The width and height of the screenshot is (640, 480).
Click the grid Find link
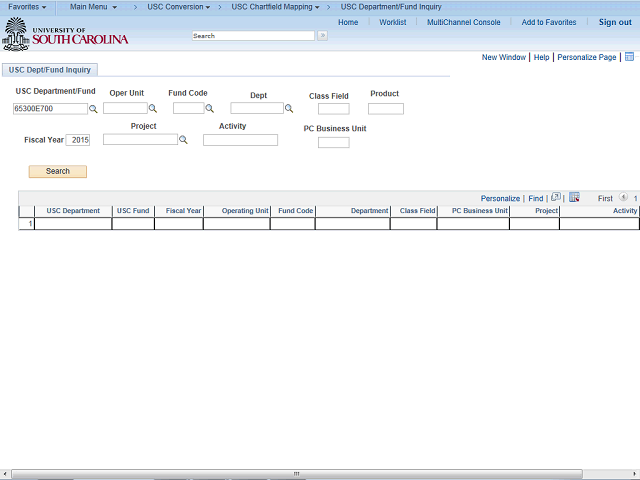click(x=536, y=198)
